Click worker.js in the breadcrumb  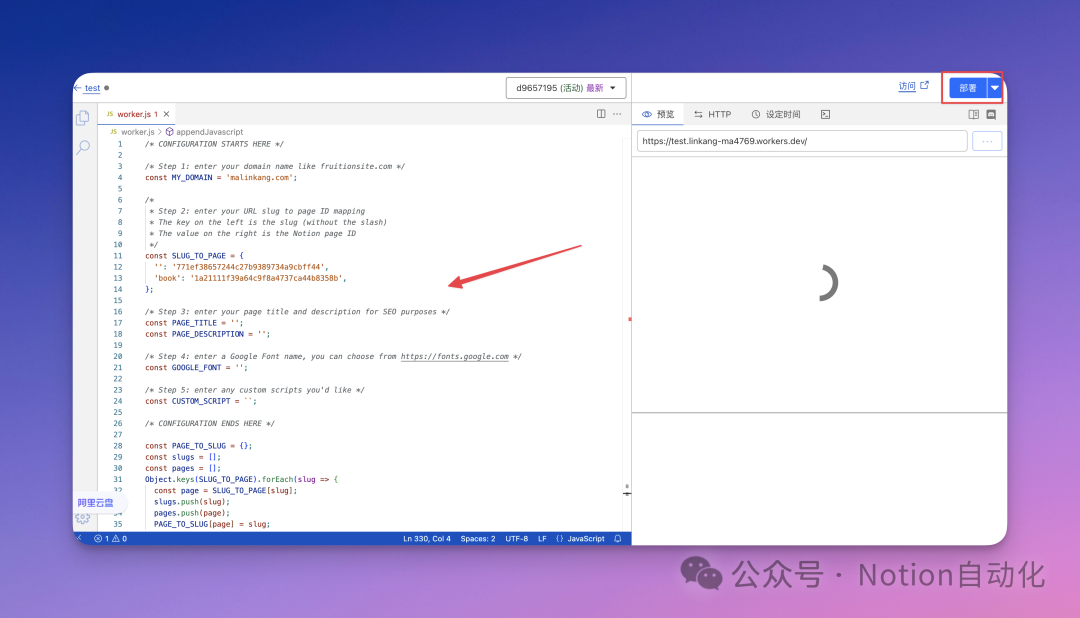(138, 132)
